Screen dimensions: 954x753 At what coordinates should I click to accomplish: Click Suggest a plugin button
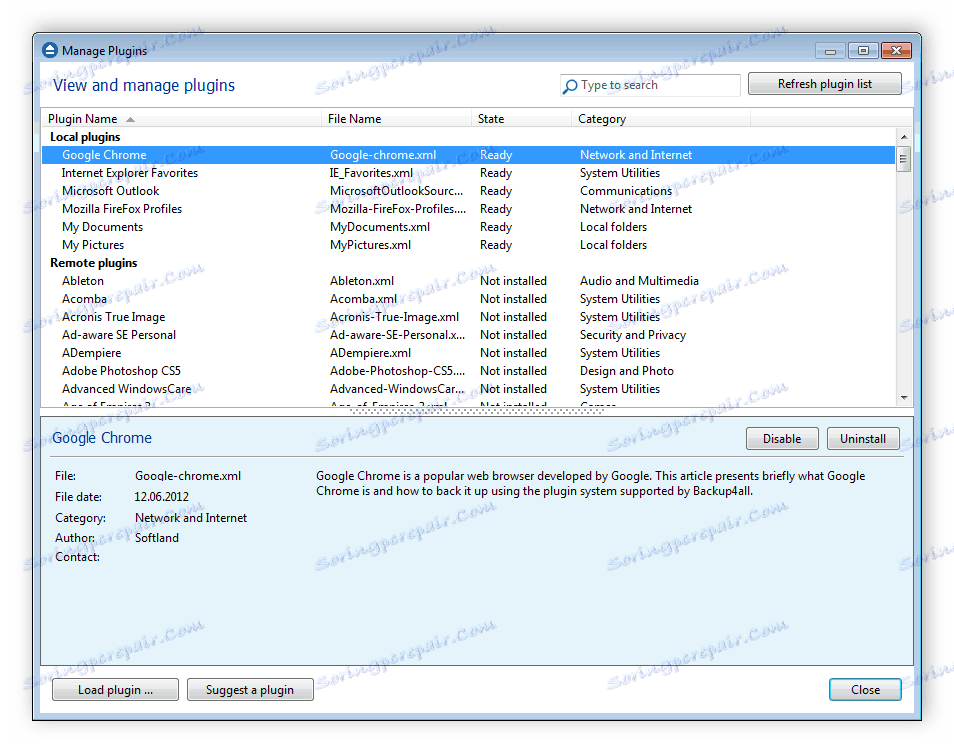pos(250,690)
